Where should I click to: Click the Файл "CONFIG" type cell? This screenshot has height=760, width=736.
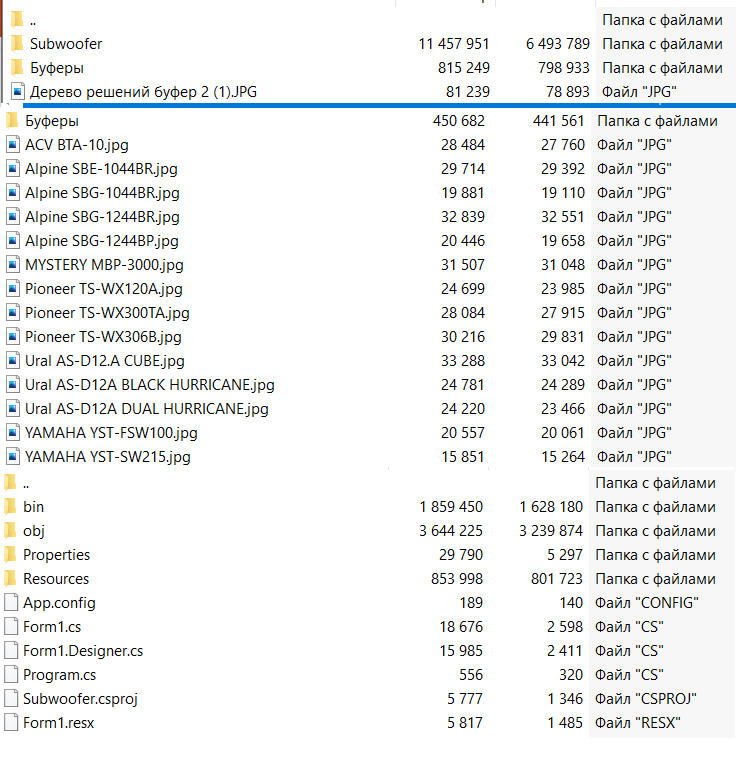tap(647, 603)
